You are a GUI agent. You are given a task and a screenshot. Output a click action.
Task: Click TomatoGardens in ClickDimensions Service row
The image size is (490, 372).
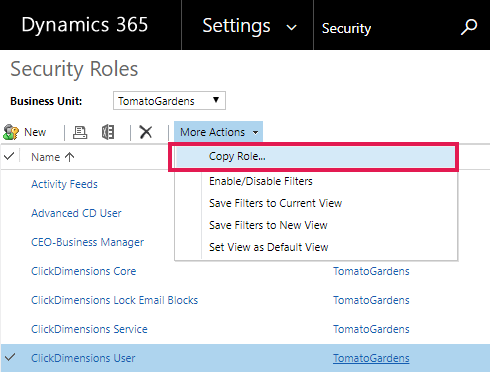point(371,329)
